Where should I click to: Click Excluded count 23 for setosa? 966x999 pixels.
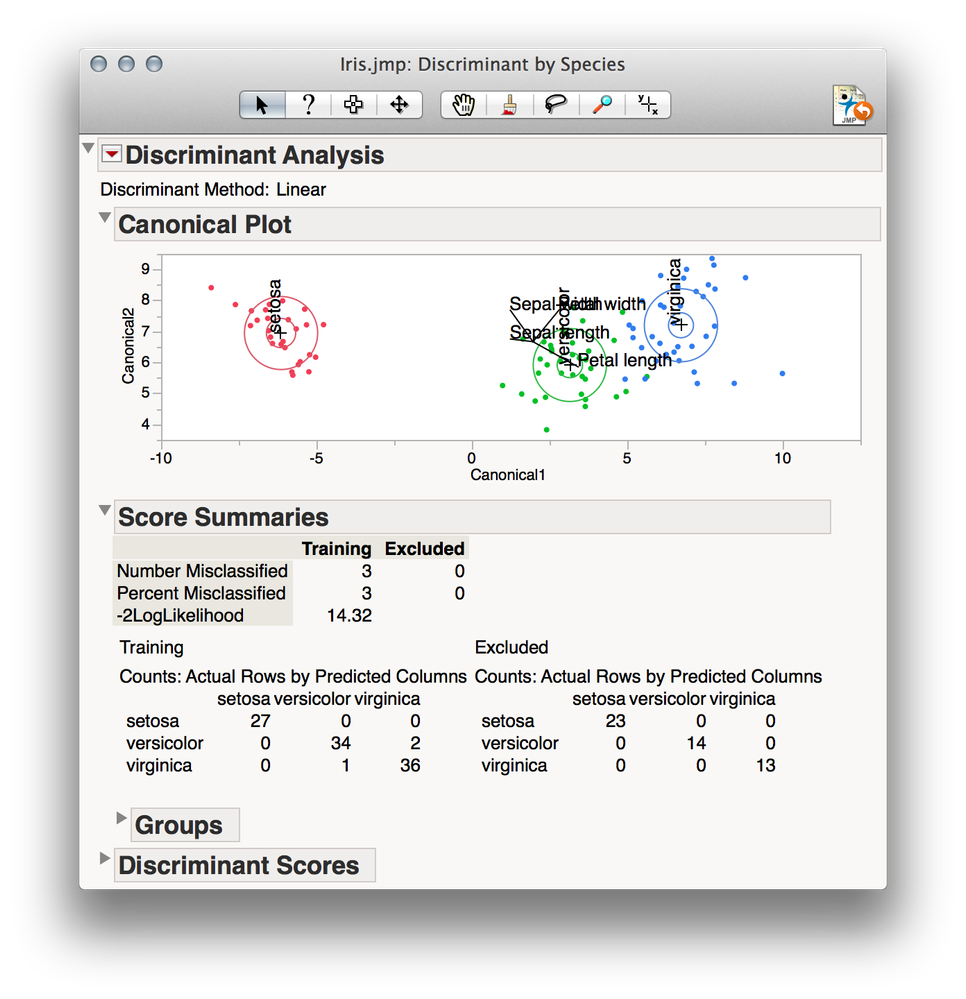tap(615, 721)
